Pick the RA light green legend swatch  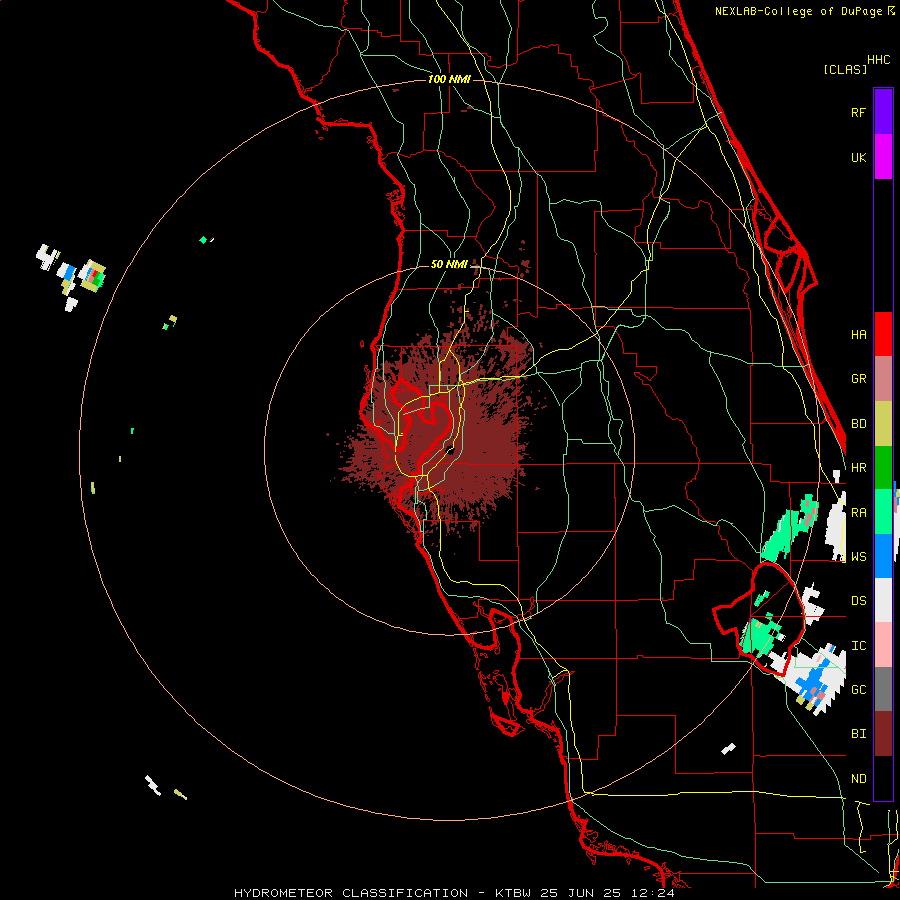tap(883, 512)
